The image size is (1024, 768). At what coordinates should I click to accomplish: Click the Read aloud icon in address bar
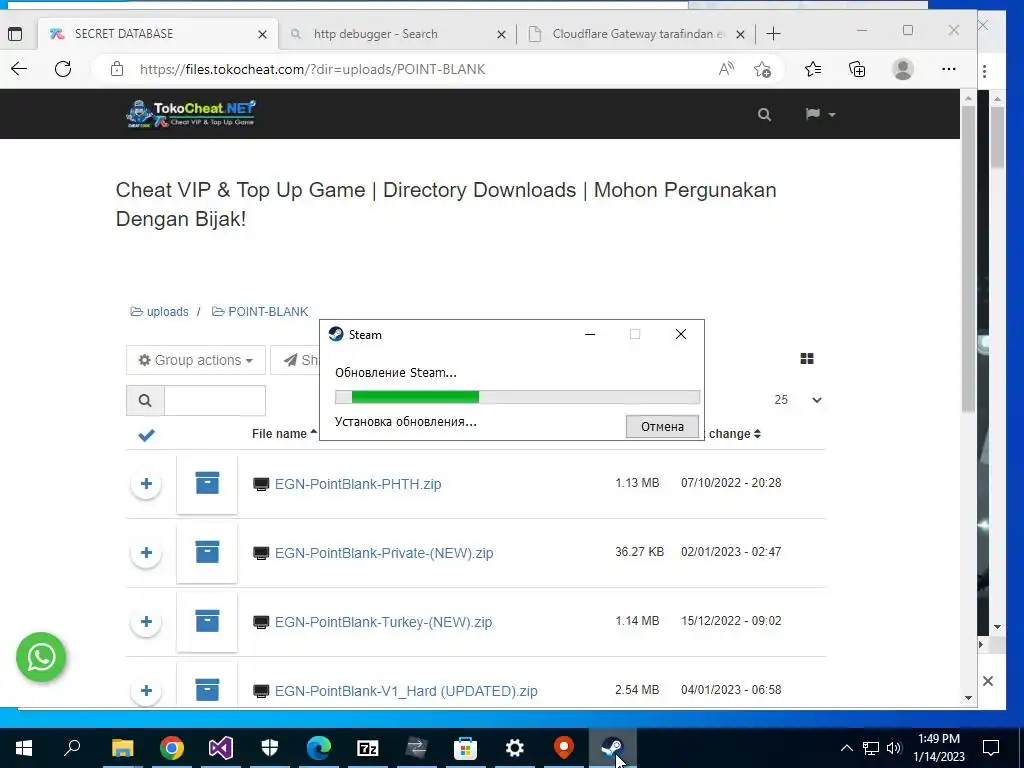click(x=726, y=69)
